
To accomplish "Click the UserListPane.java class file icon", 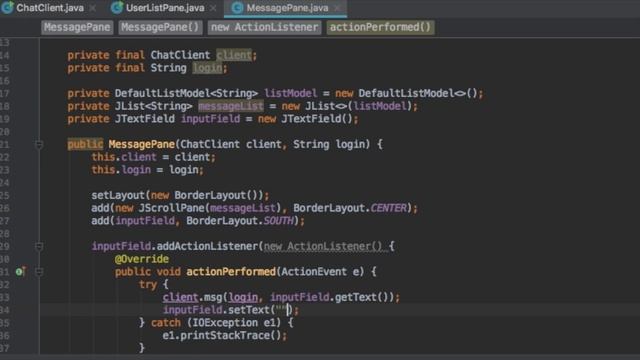I will coord(117,7).
